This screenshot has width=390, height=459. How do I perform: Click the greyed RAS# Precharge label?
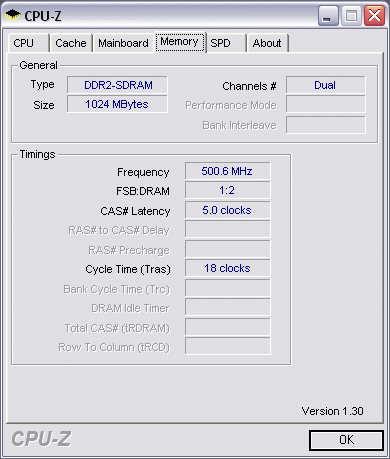(x=129, y=250)
